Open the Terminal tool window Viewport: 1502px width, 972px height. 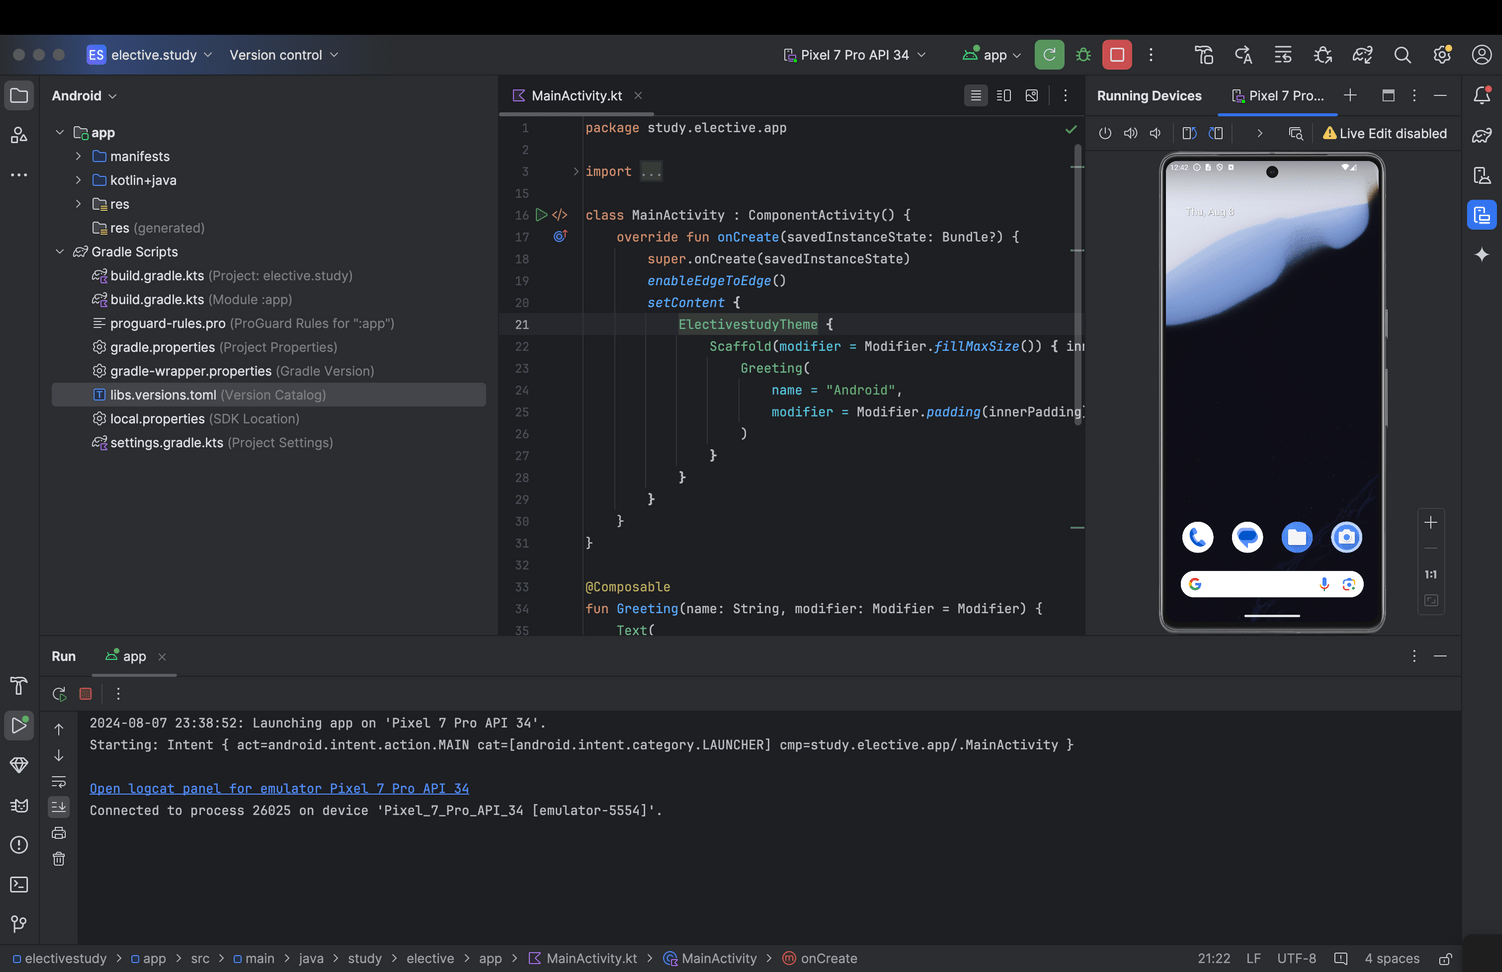click(19, 884)
